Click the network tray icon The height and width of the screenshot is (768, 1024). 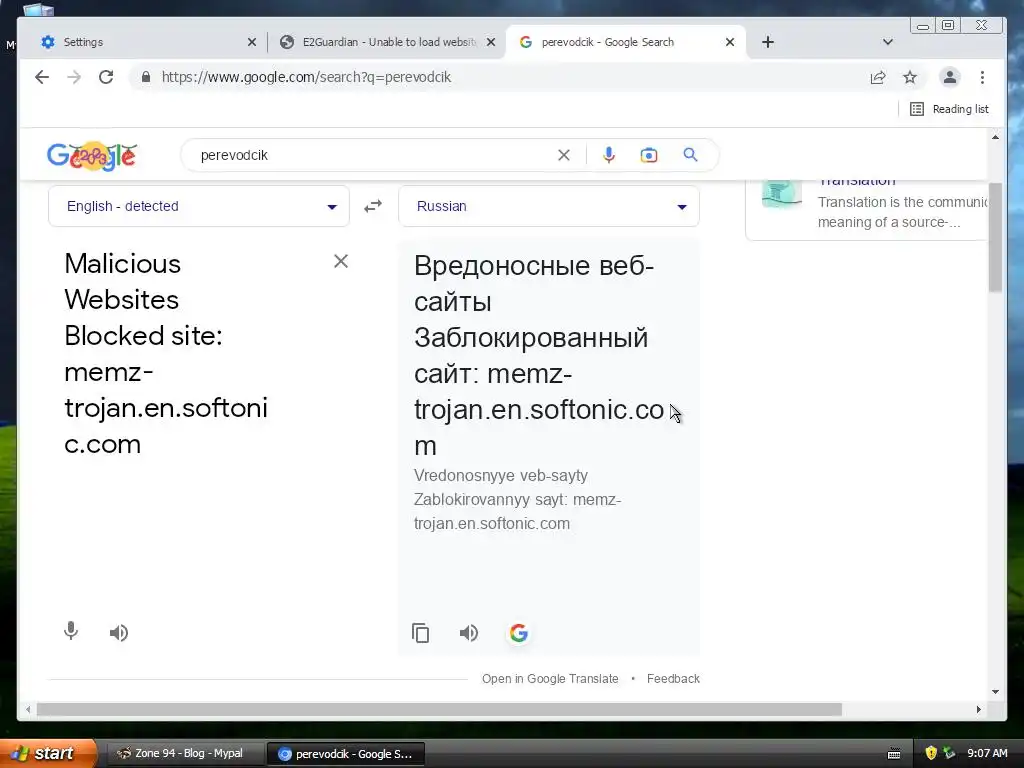pos(949,753)
